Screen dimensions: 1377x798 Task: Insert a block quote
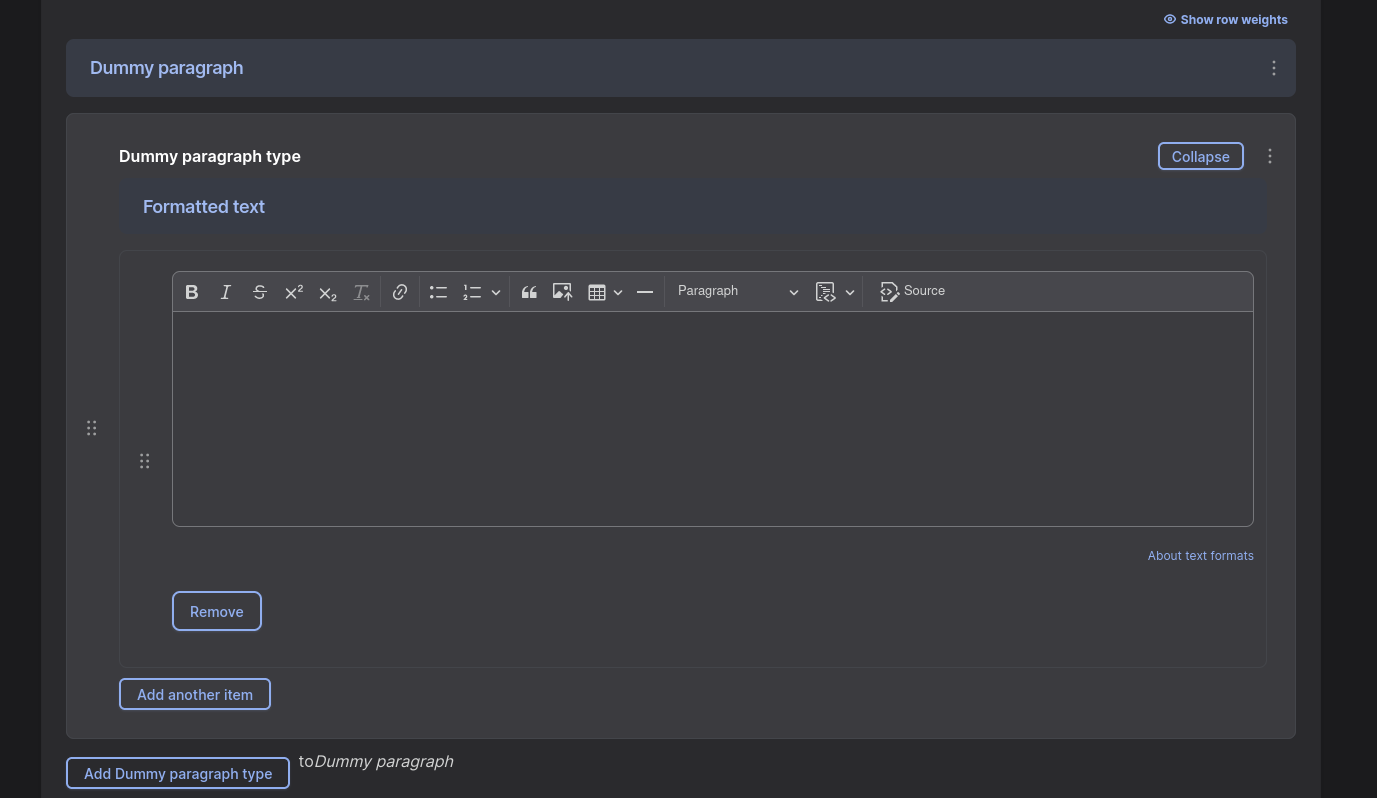point(529,291)
